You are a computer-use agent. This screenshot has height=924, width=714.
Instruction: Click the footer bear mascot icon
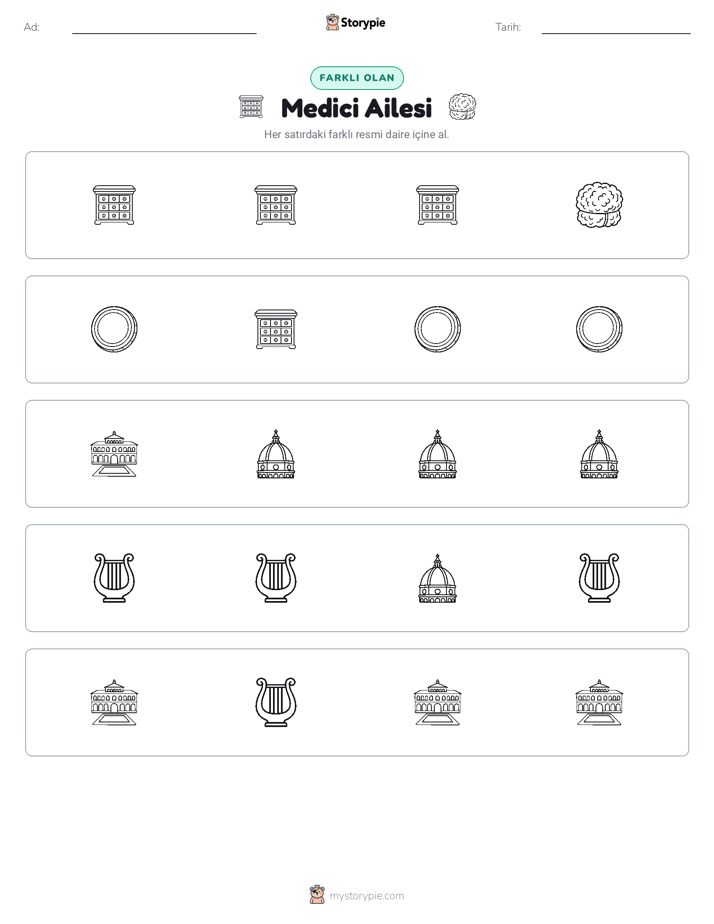(317, 895)
